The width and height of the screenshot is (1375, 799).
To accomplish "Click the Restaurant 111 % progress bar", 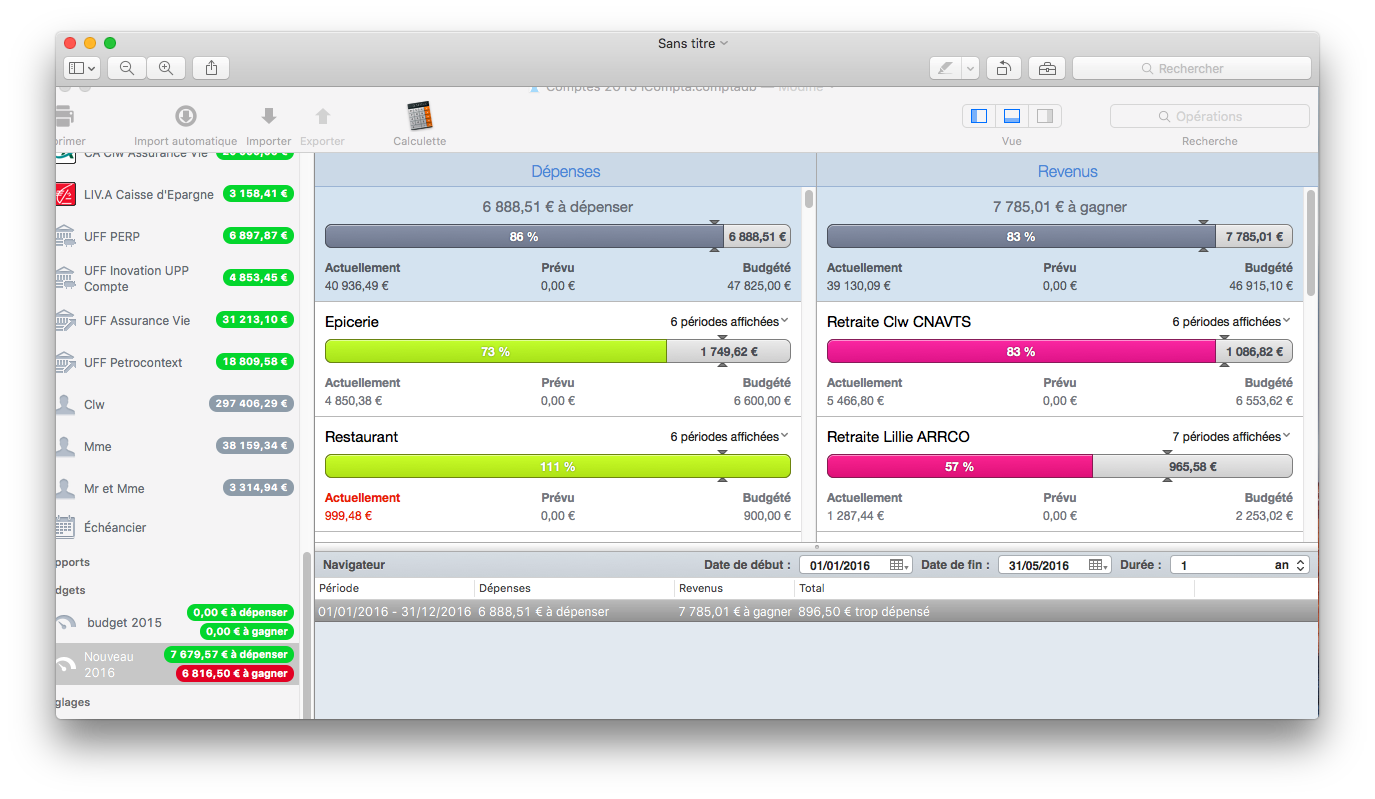I will point(558,467).
